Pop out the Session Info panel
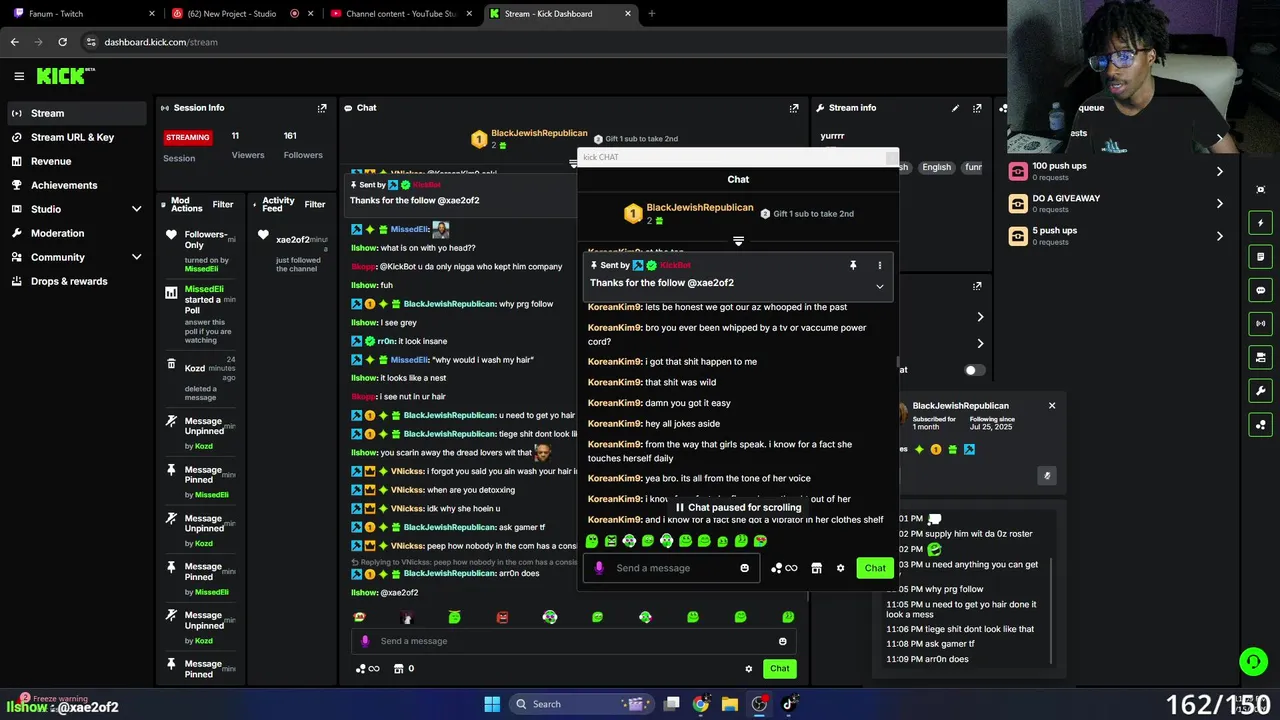Viewport: 1280px width, 720px height. point(322,108)
